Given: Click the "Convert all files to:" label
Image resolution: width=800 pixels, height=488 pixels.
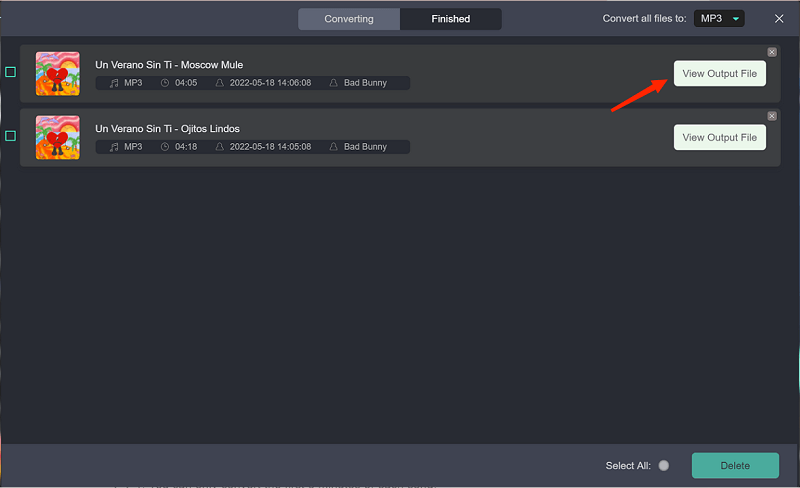Looking at the screenshot, I should coord(644,18).
